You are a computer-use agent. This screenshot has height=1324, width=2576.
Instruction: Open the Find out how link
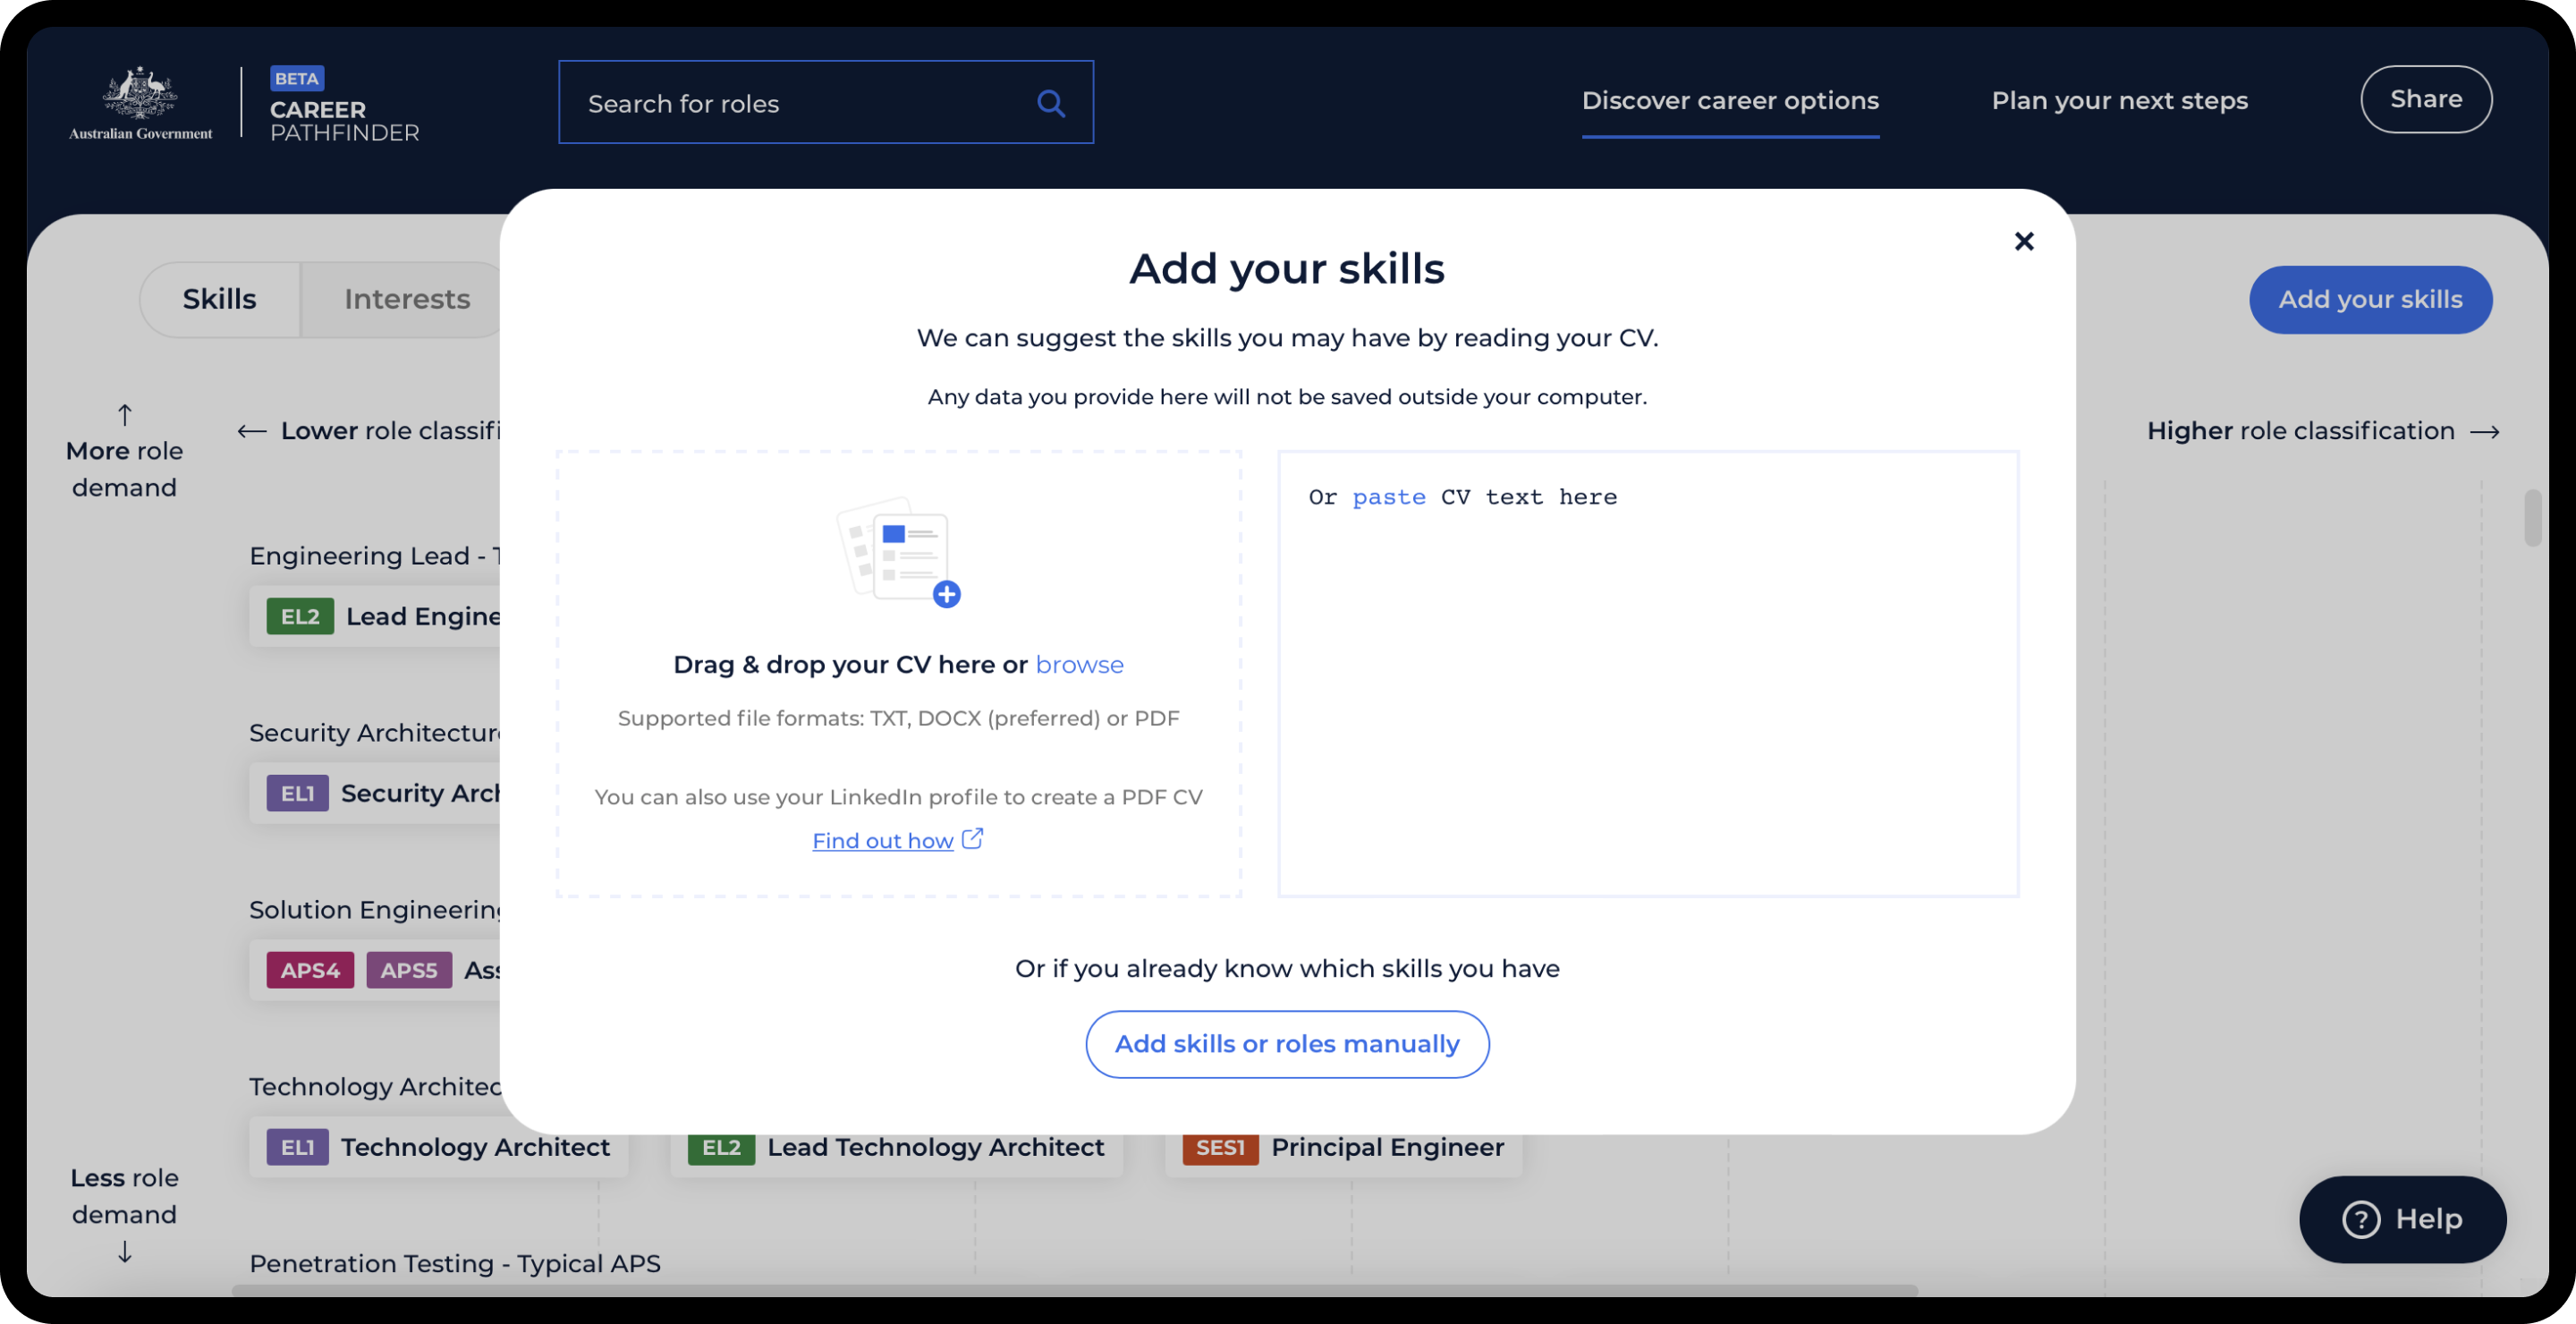point(882,841)
